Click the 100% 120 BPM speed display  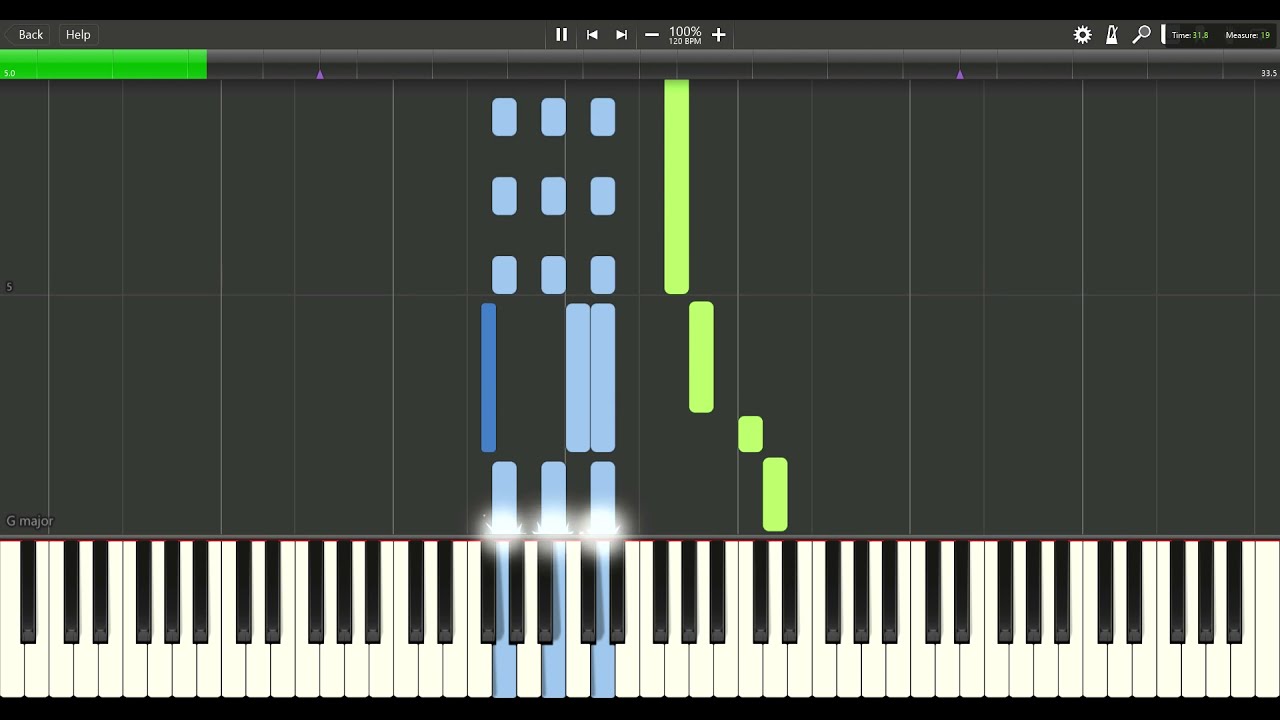685,35
